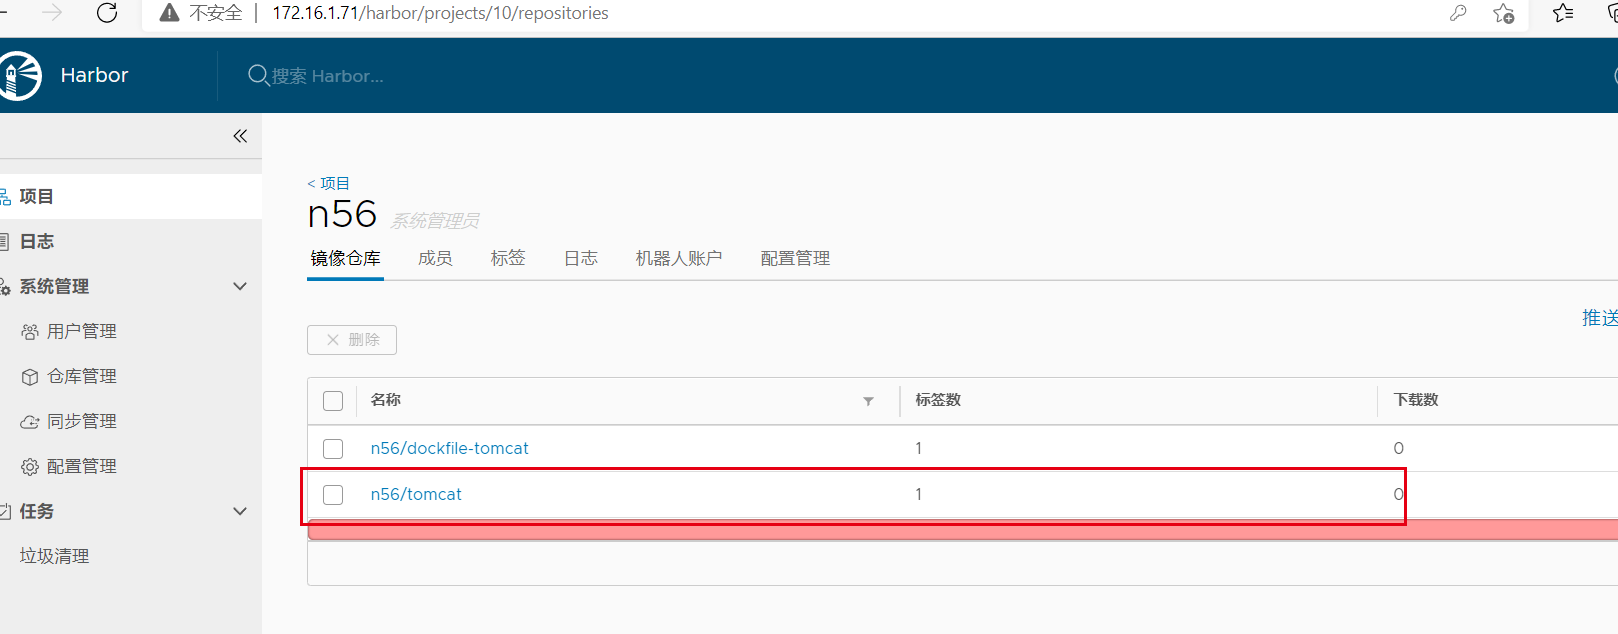Viewport: 1618px width, 634px height.
Task: Switch to the 日志 tab
Action: pyautogui.click(x=581, y=258)
